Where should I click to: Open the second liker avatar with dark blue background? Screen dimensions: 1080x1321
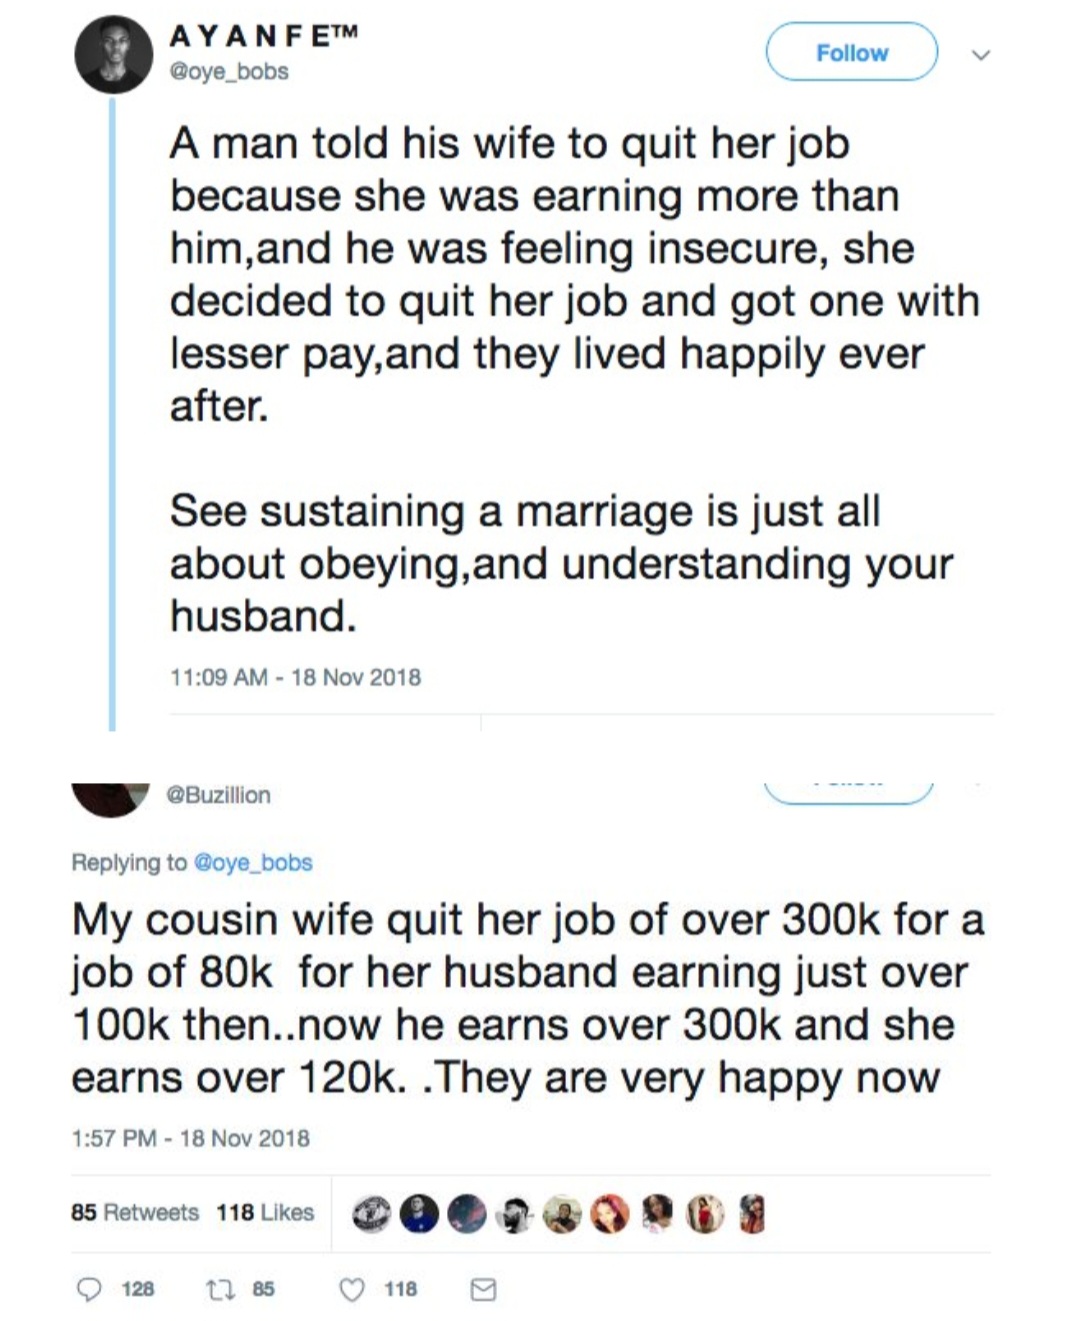click(x=419, y=1214)
